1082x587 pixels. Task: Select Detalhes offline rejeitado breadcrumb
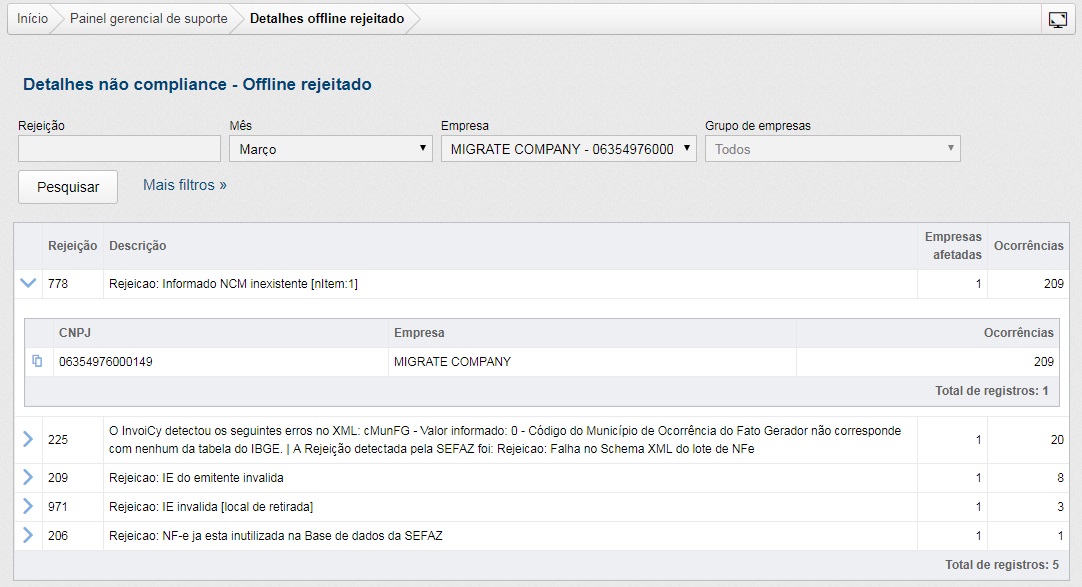(x=327, y=19)
